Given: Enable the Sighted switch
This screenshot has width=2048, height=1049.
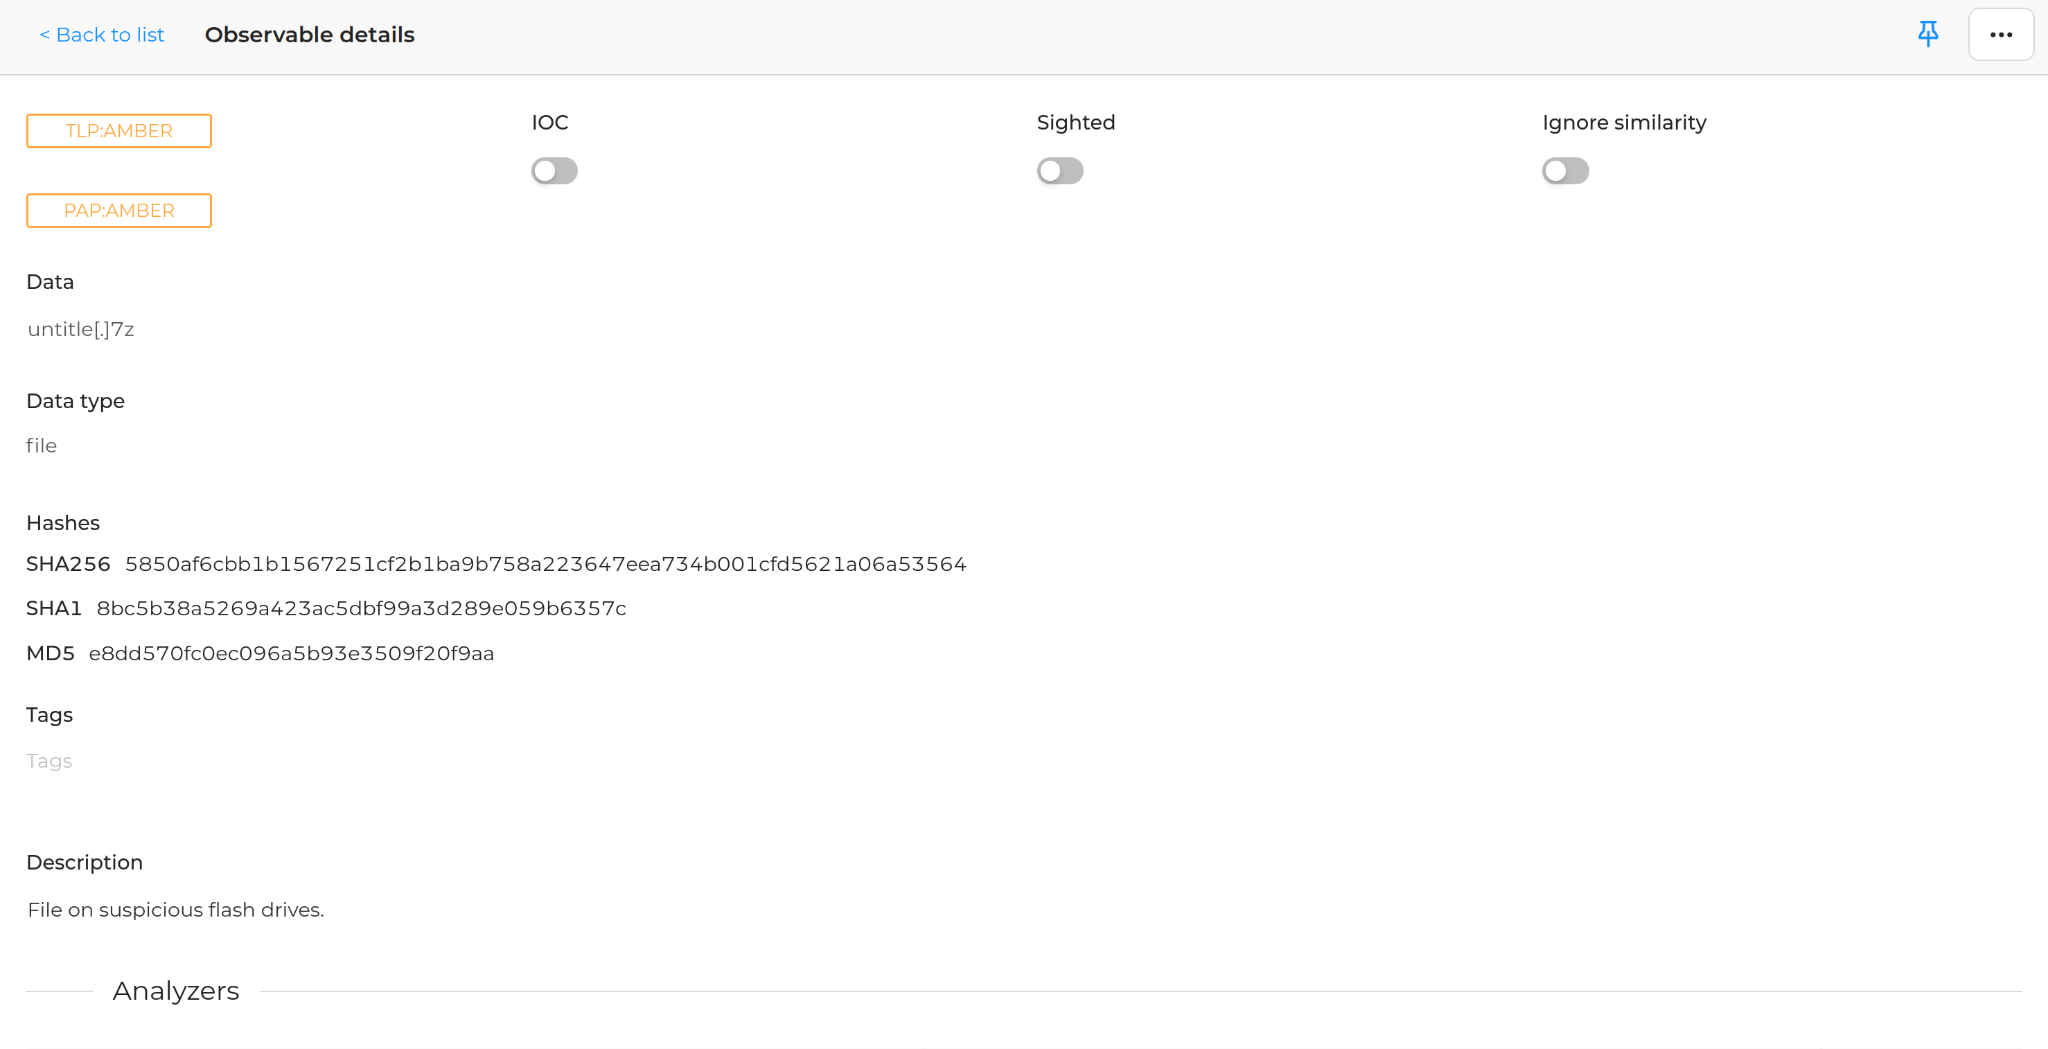Looking at the screenshot, I should pyautogui.click(x=1060, y=171).
